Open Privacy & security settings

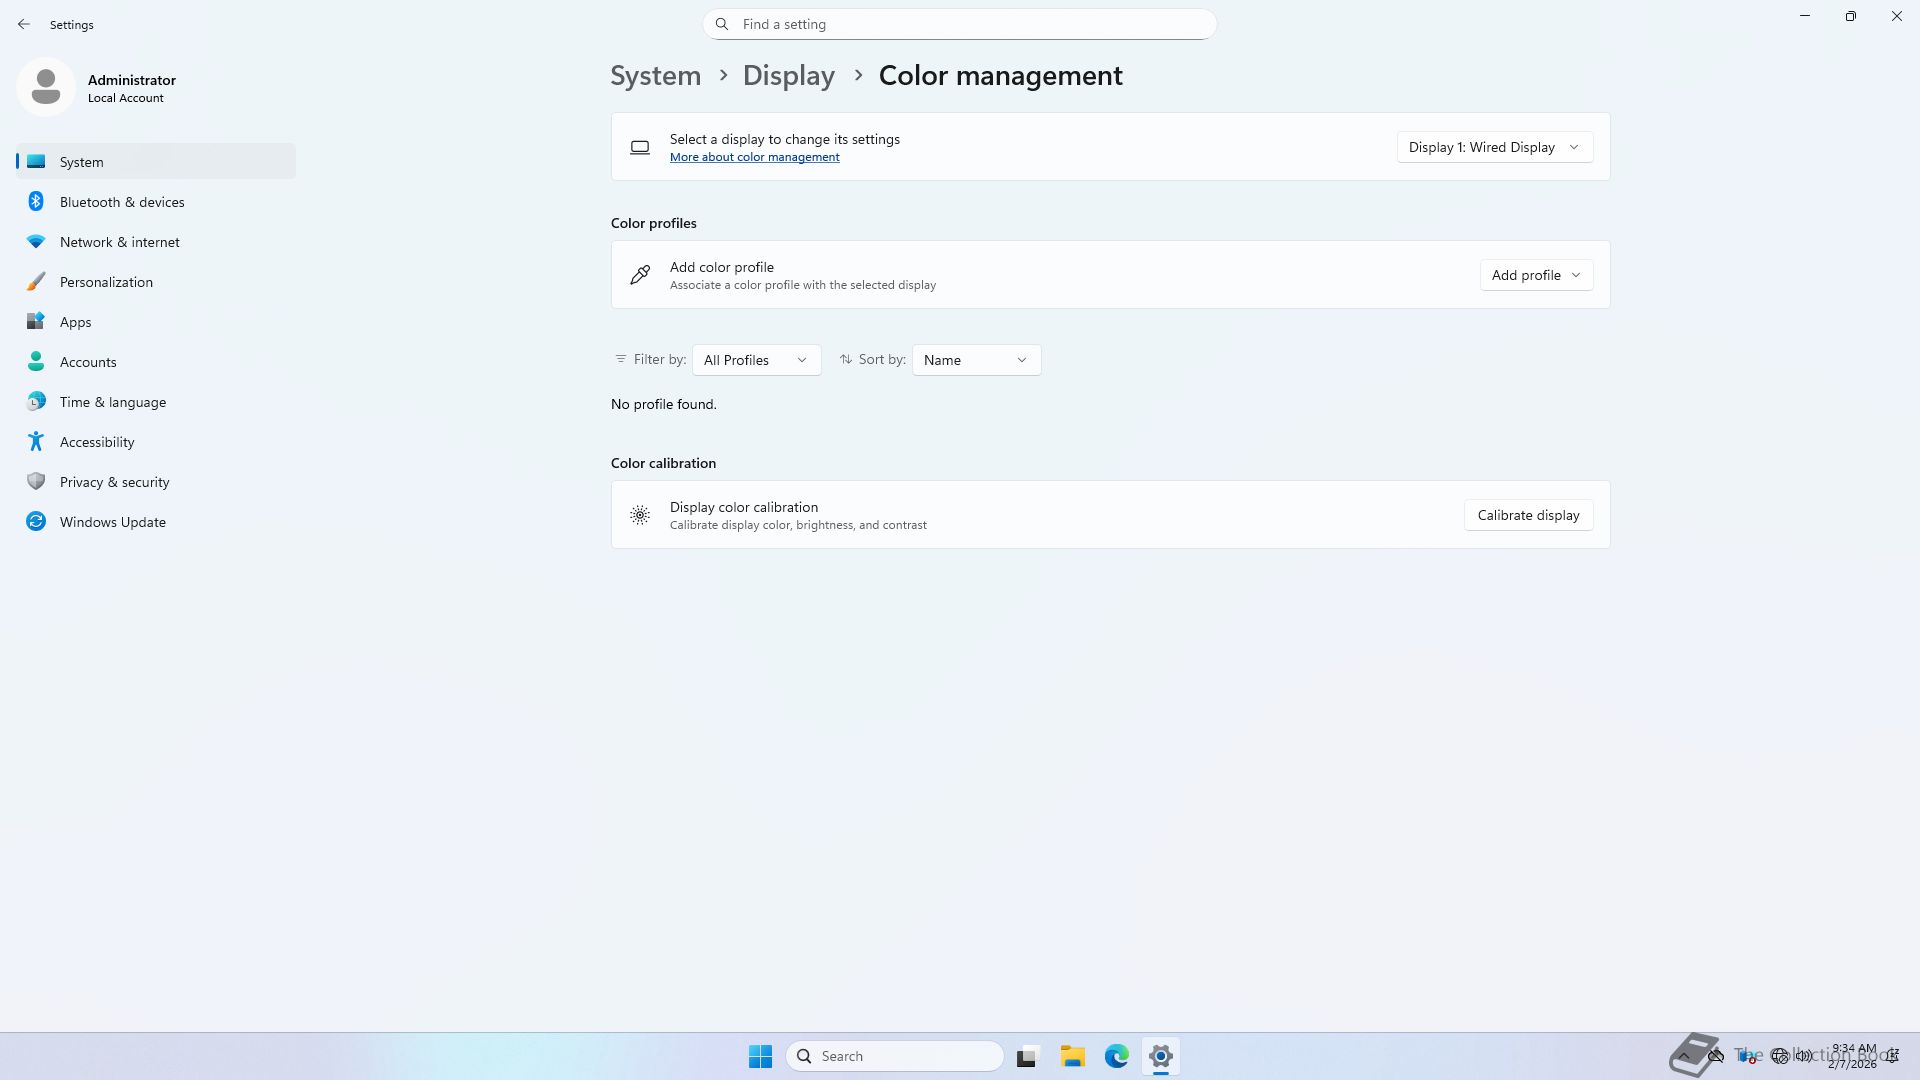(x=114, y=482)
